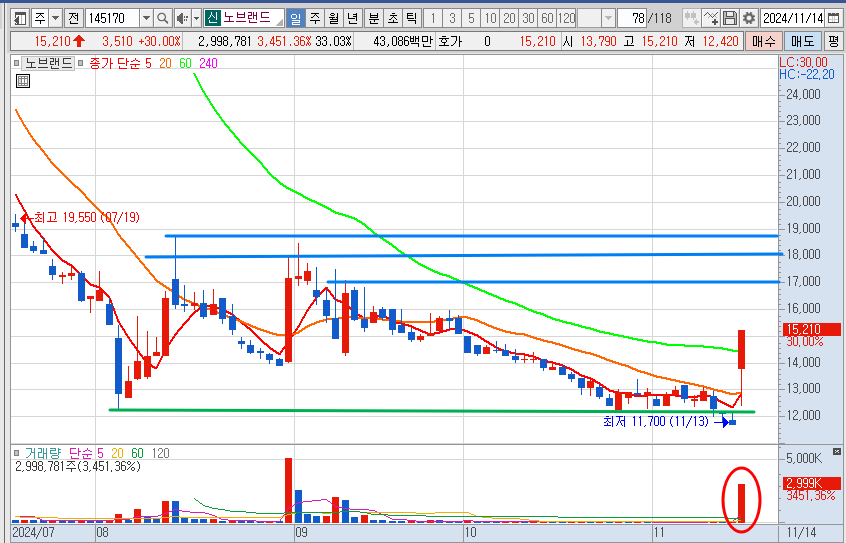Image resolution: width=846 pixels, height=543 pixels.
Task: Expand the speaker options dropdown arrow
Action: click(x=196, y=19)
